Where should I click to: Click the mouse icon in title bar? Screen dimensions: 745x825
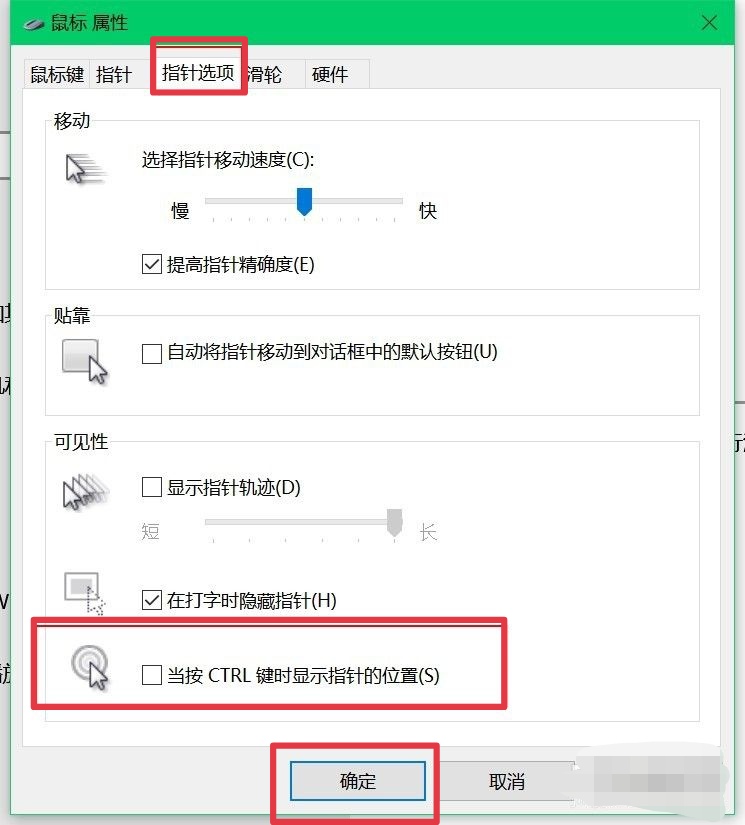pos(34,24)
